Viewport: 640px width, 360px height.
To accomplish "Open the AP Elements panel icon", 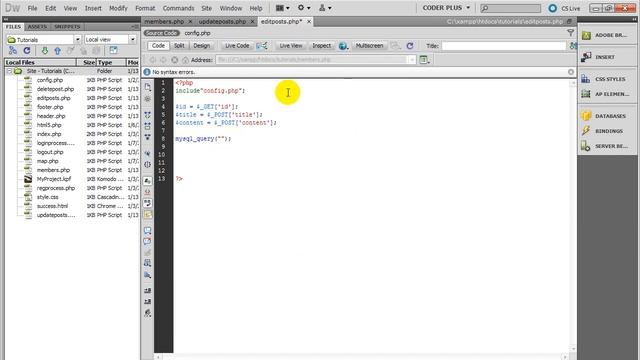I will pyautogui.click(x=586, y=94).
